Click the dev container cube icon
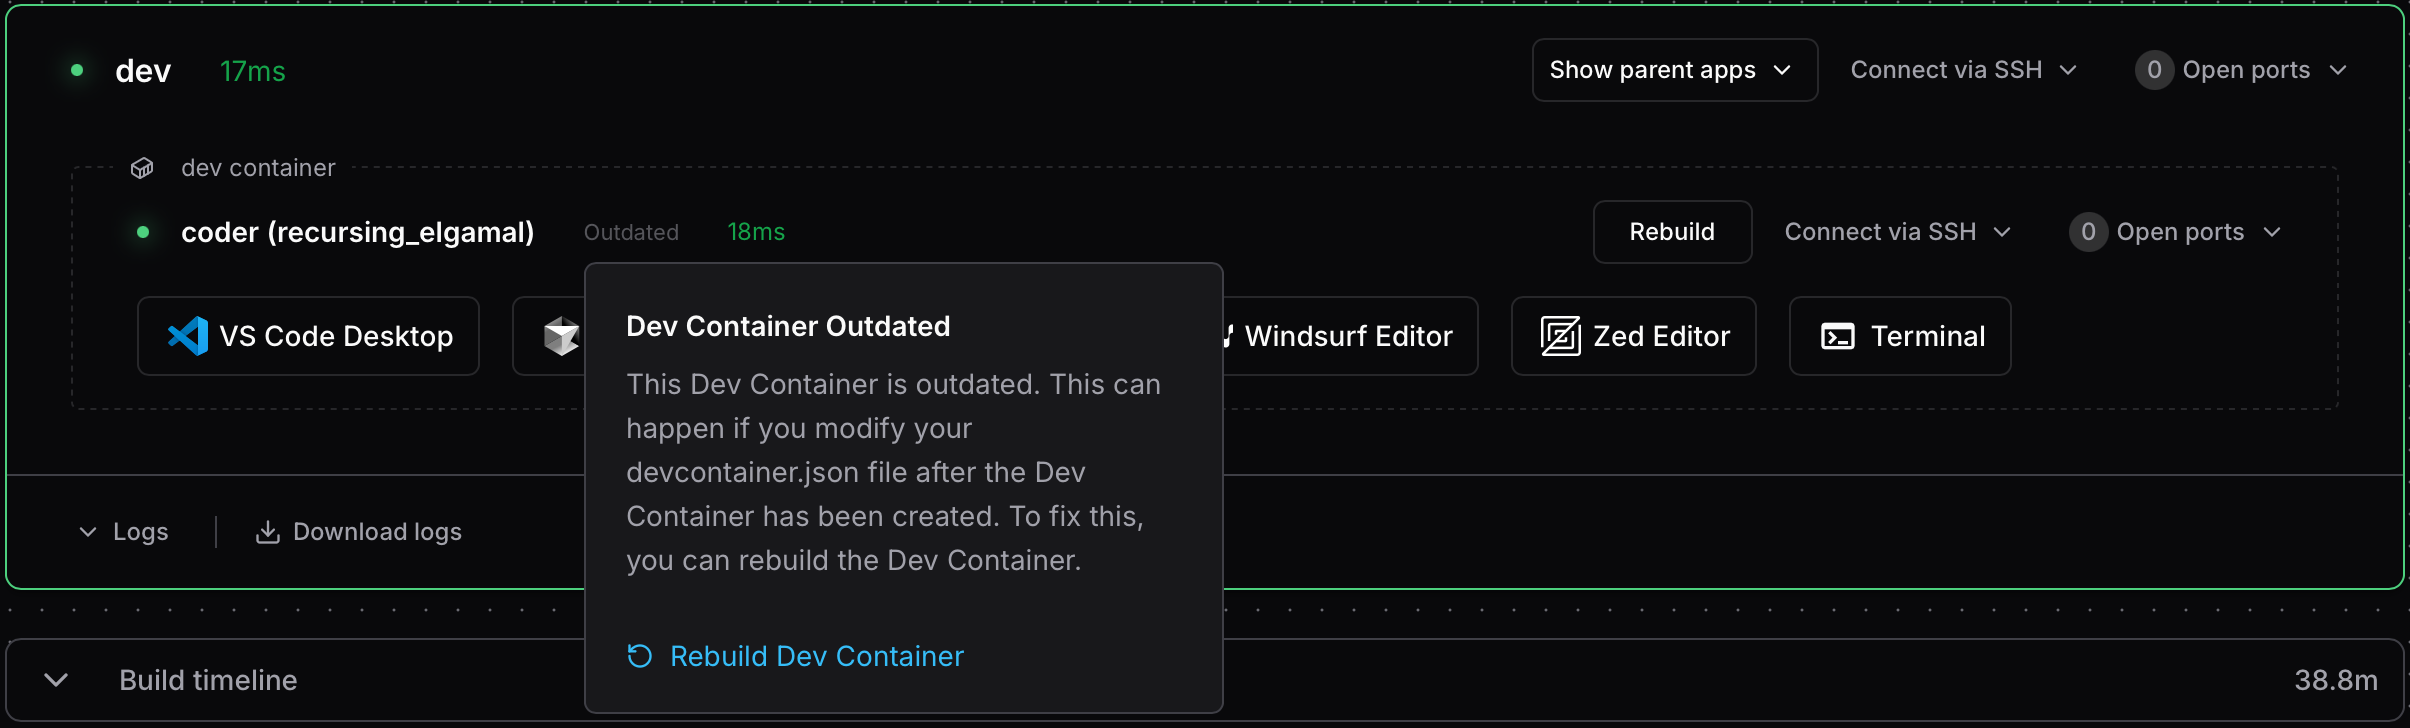2410x728 pixels. pos(141,167)
